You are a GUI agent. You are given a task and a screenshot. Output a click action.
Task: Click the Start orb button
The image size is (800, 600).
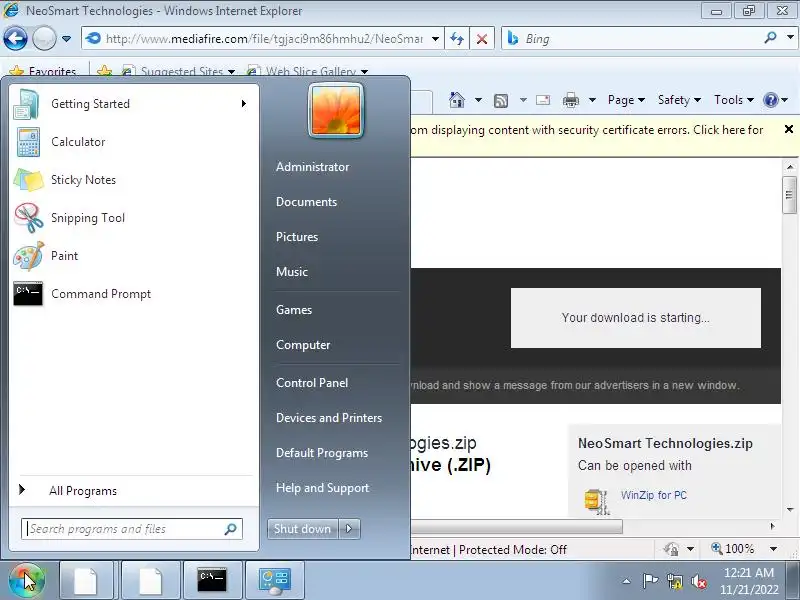27,580
